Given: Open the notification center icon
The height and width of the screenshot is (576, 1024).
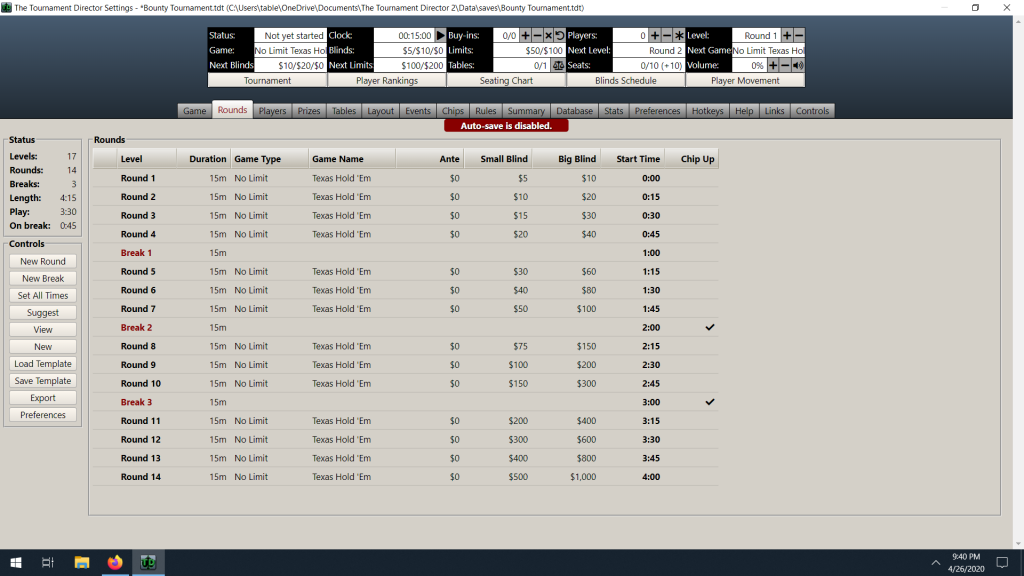Looking at the screenshot, I should [x=1002, y=562].
